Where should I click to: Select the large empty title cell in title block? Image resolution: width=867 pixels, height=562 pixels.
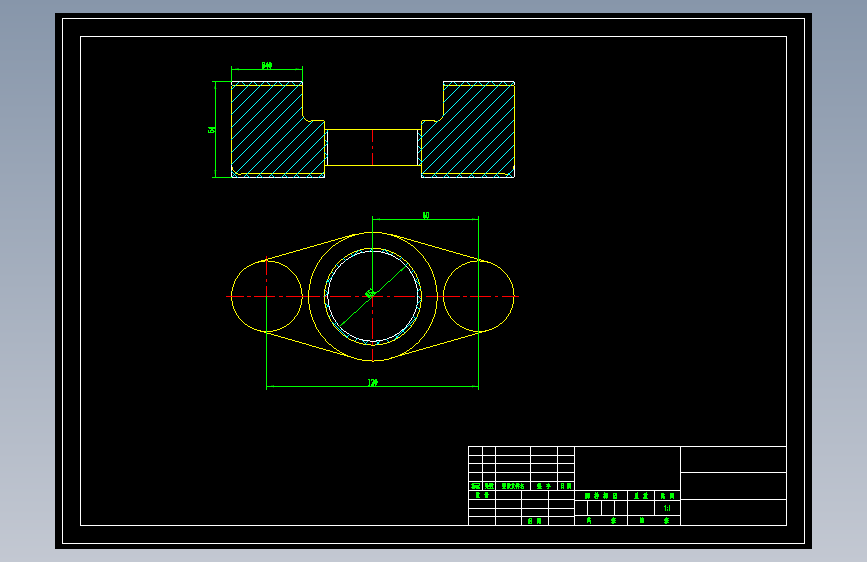pyautogui.click(x=628, y=468)
